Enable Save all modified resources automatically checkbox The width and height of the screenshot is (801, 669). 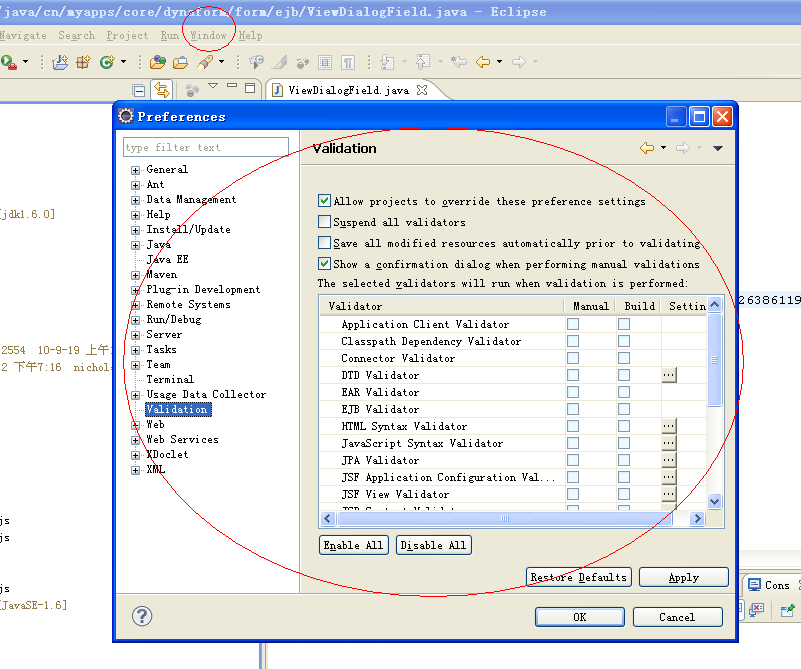[324, 242]
